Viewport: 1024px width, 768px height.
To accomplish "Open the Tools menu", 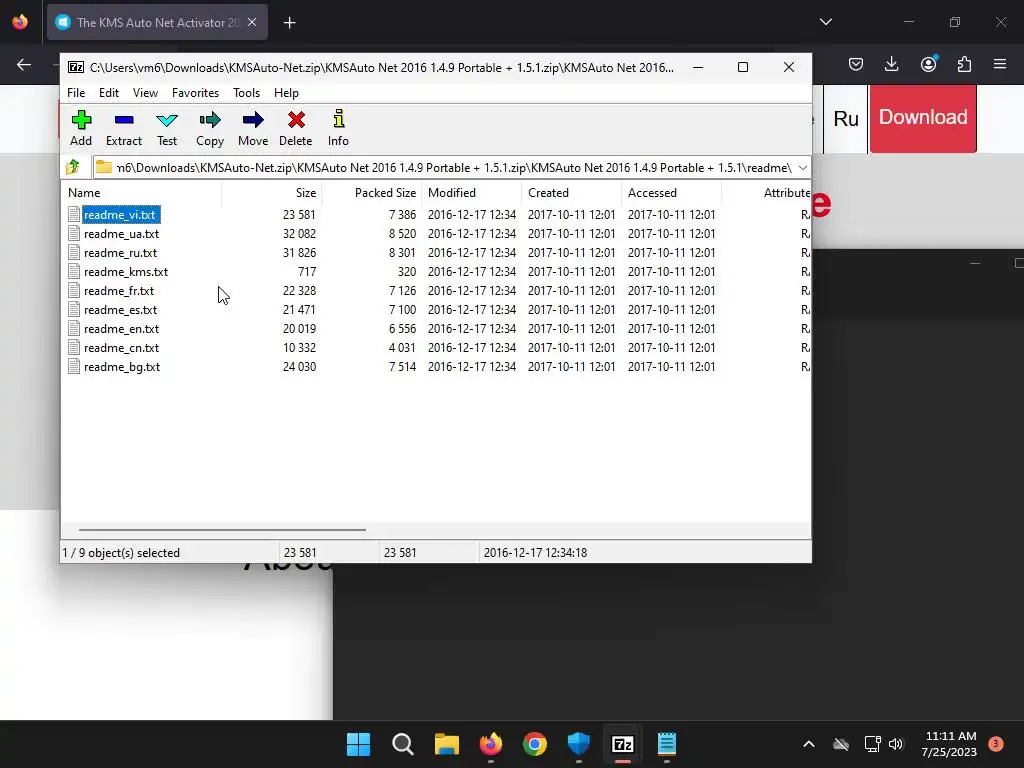I will point(246,93).
